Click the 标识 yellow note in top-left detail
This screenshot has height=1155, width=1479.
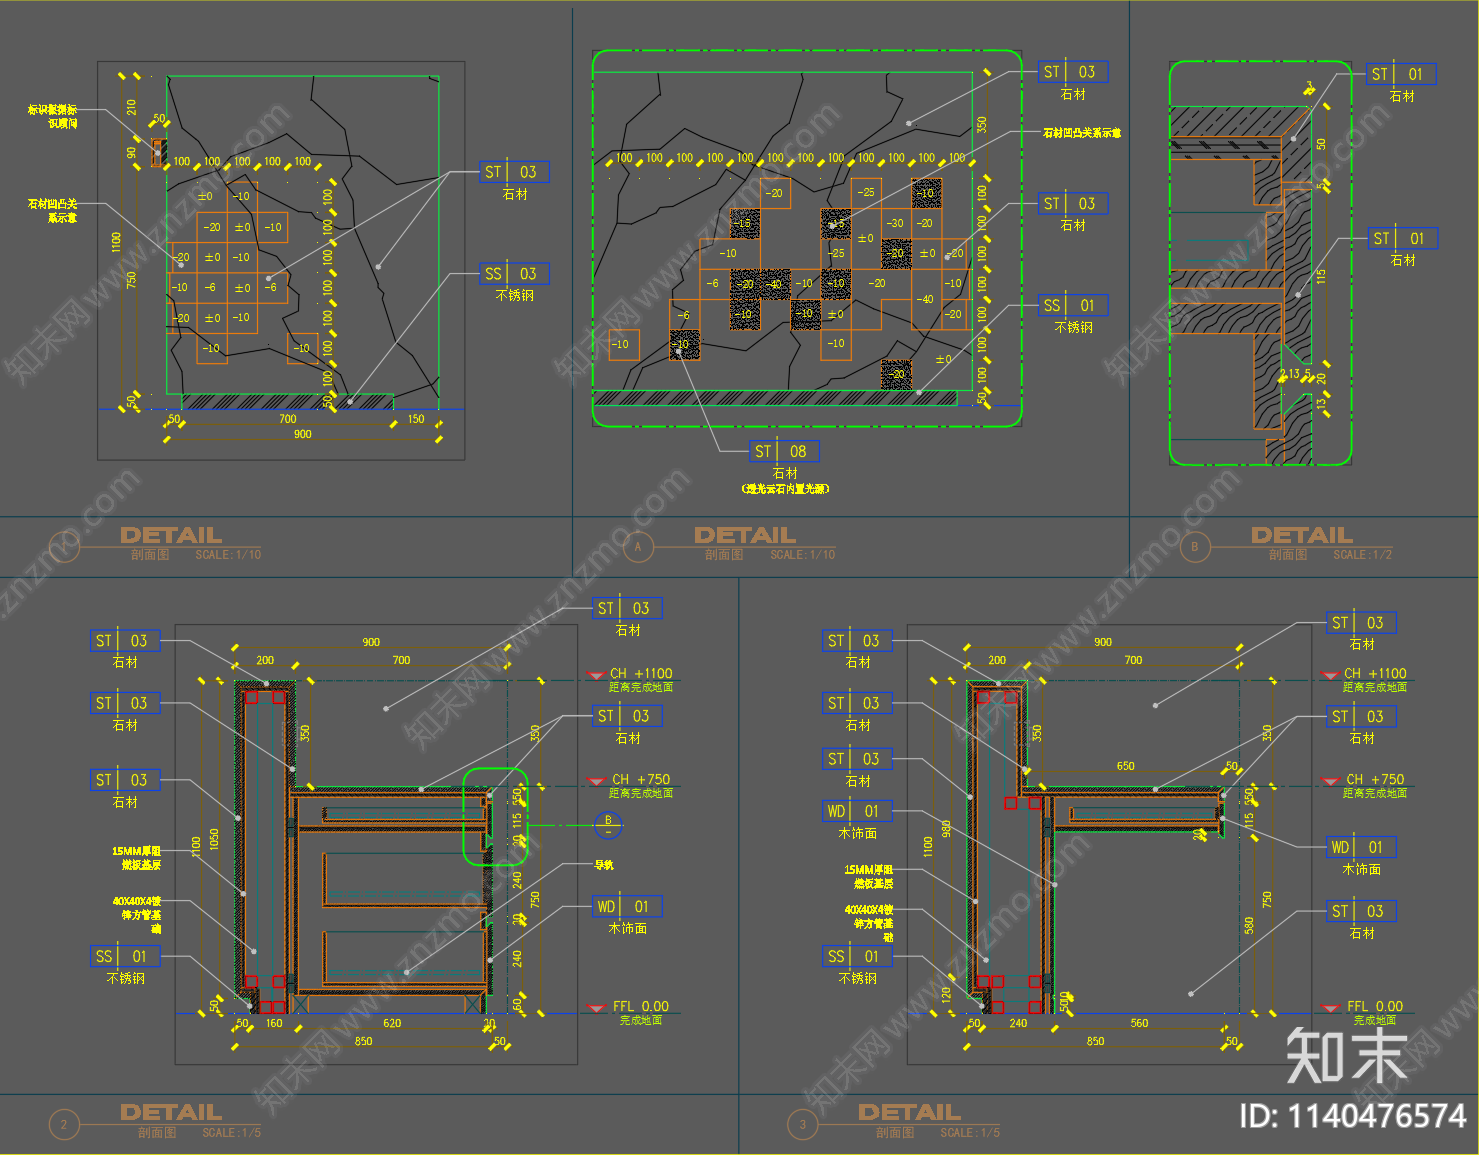52,116
